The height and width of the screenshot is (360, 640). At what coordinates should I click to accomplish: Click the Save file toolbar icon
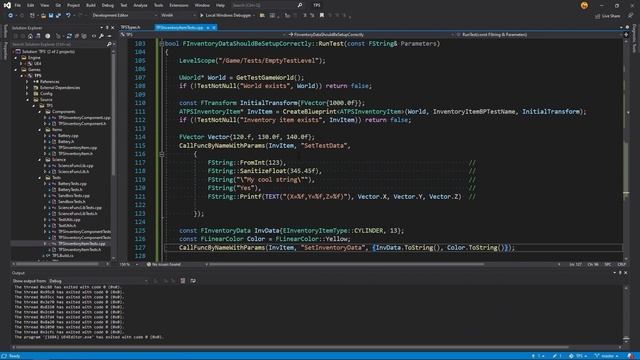click(51, 16)
